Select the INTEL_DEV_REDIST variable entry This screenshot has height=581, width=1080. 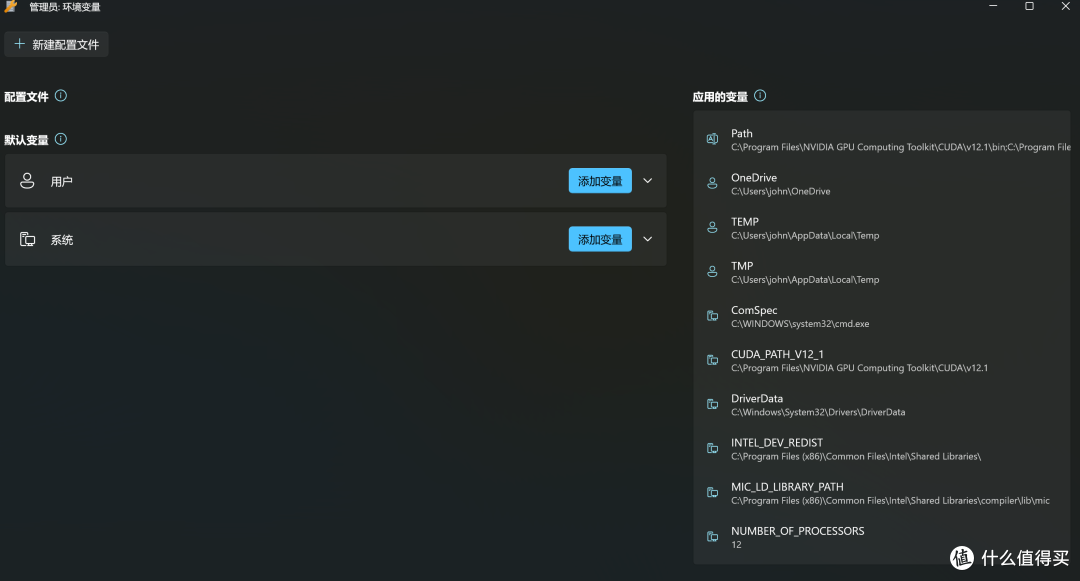(880, 449)
